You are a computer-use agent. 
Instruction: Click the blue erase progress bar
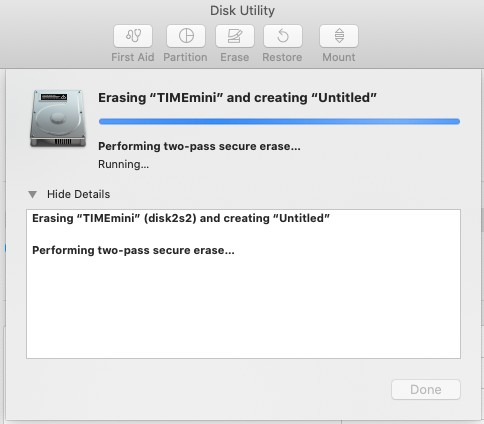pos(279,121)
